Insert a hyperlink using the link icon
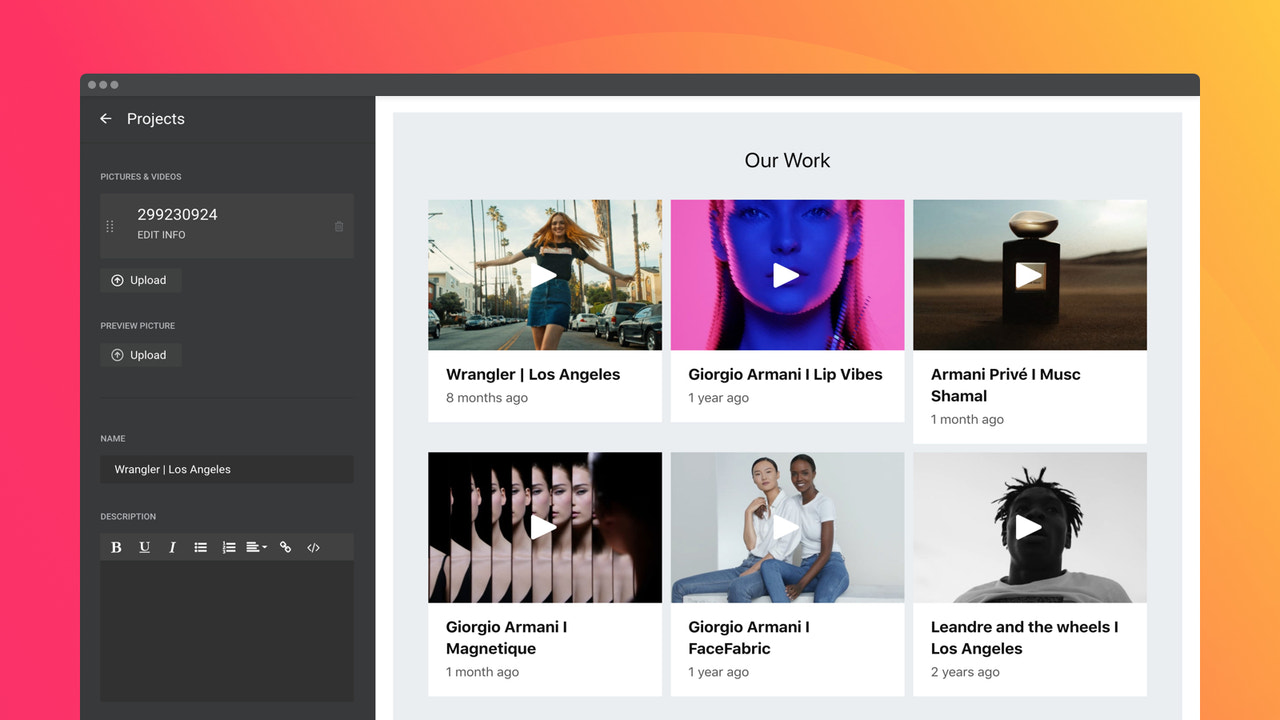Screen dimensions: 1280x720 click(286, 547)
